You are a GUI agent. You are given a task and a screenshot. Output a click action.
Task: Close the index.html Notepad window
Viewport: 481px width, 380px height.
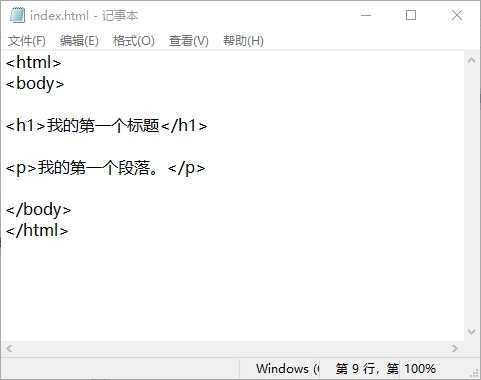tap(457, 15)
